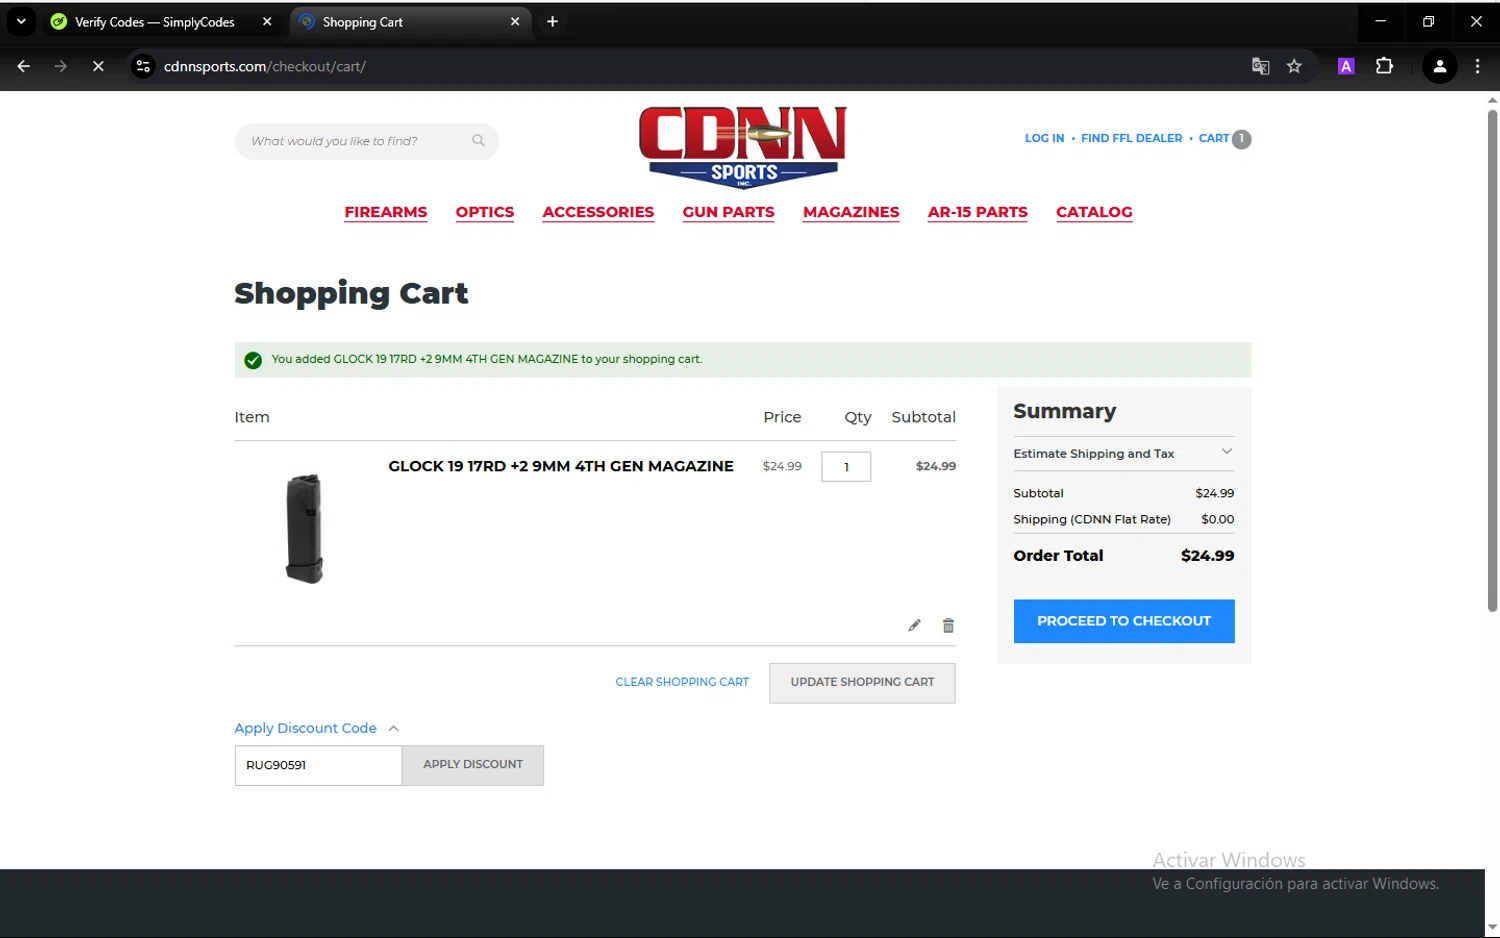Open the AR-15 PARTS menu
The height and width of the screenshot is (938, 1500).
click(x=977, y=212)
